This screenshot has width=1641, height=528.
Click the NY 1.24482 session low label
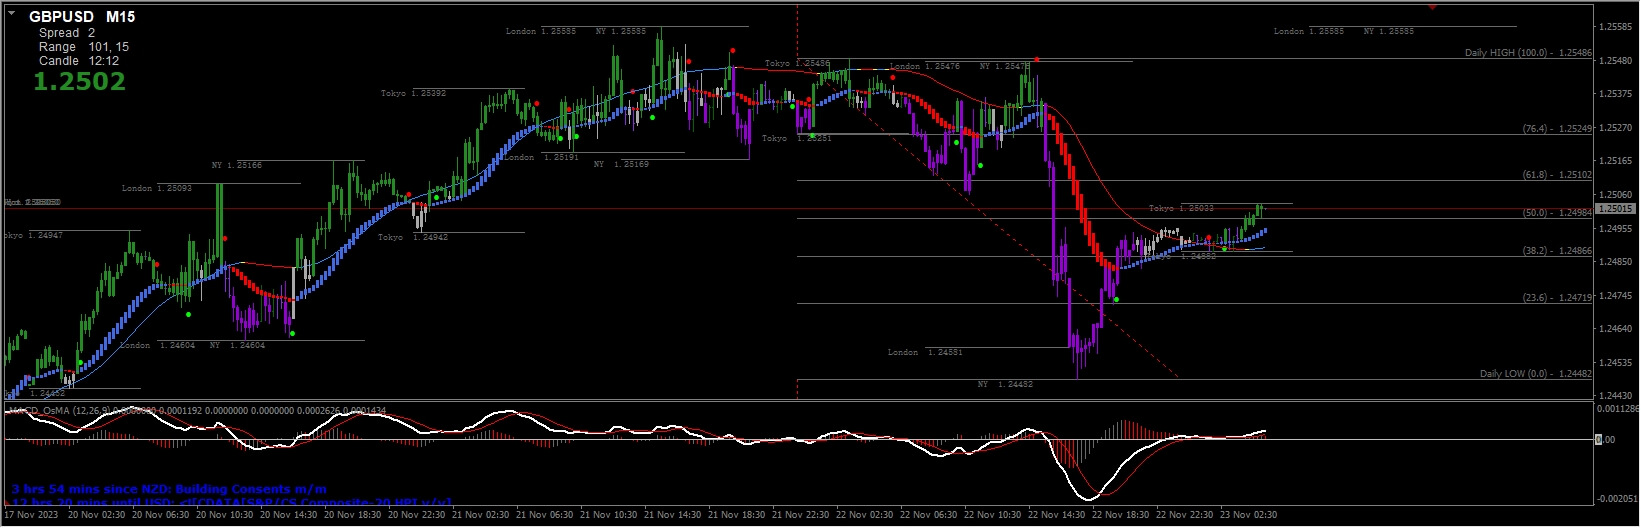coord(1005,384)
